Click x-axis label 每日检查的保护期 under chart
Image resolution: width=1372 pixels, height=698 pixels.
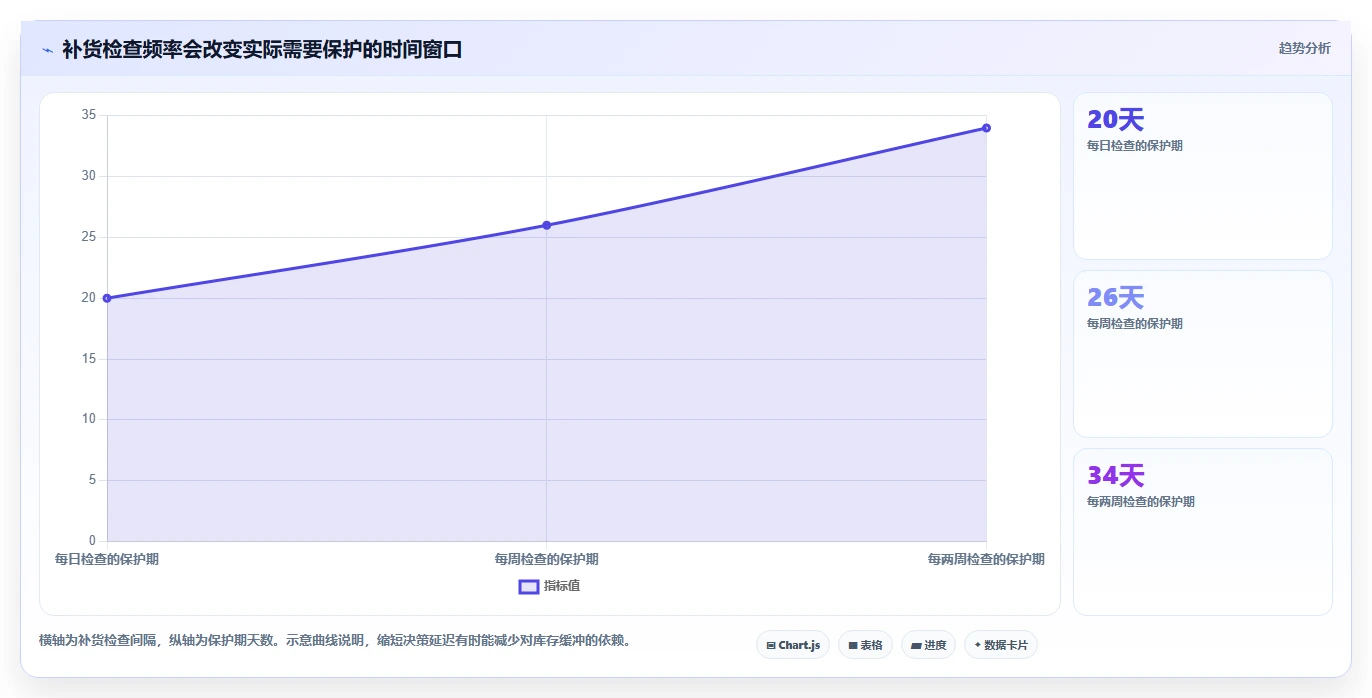tap(107, 559)
